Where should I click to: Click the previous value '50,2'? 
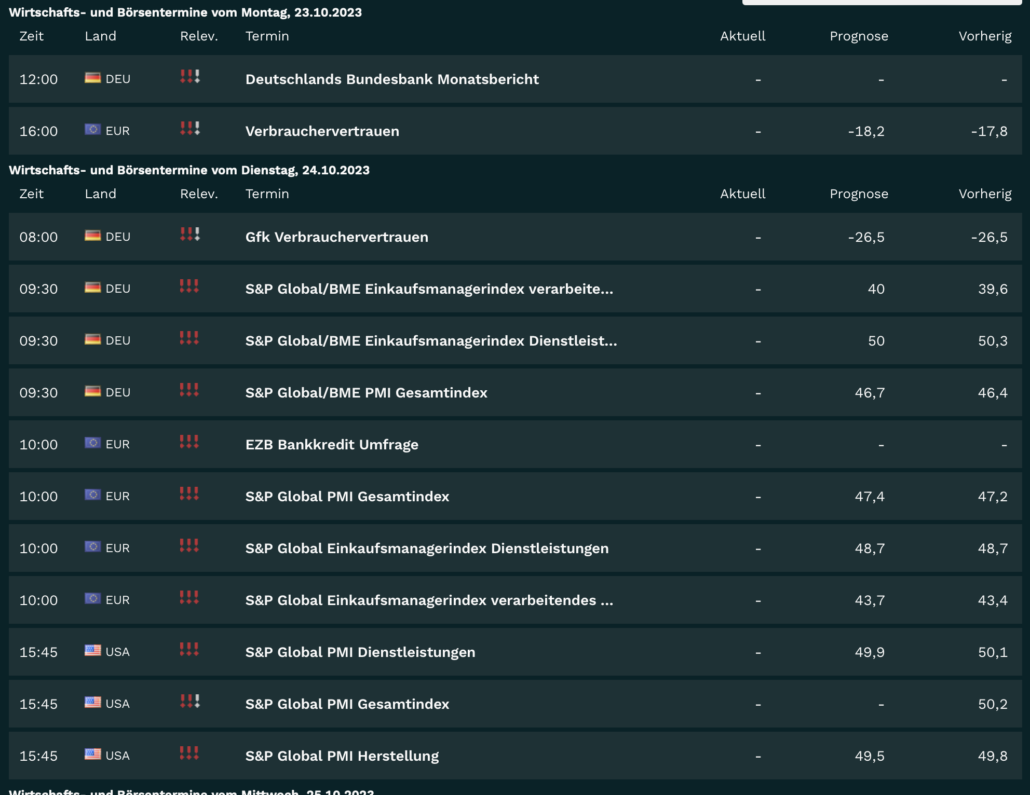tap(993, 704)
